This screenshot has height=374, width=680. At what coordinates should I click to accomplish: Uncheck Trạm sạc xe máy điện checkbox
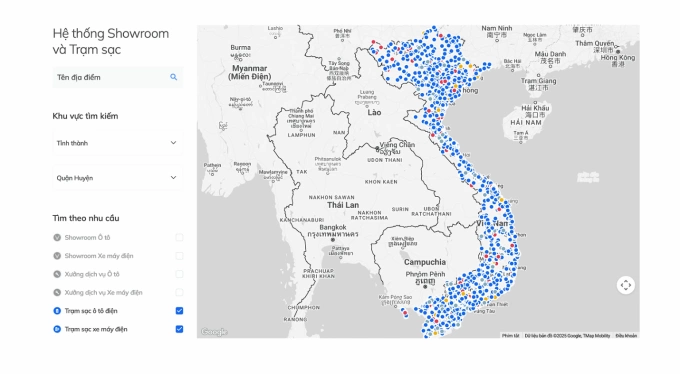179,329
